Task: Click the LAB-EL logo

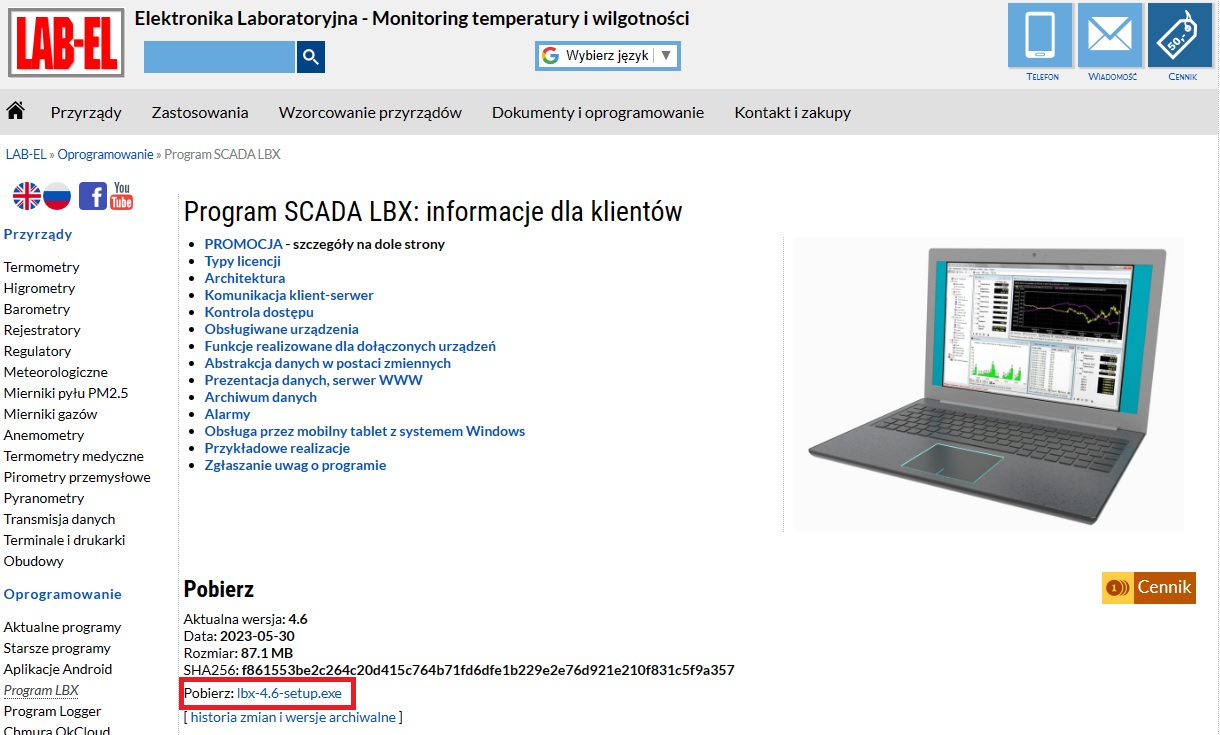Action: tap(66, 43)
